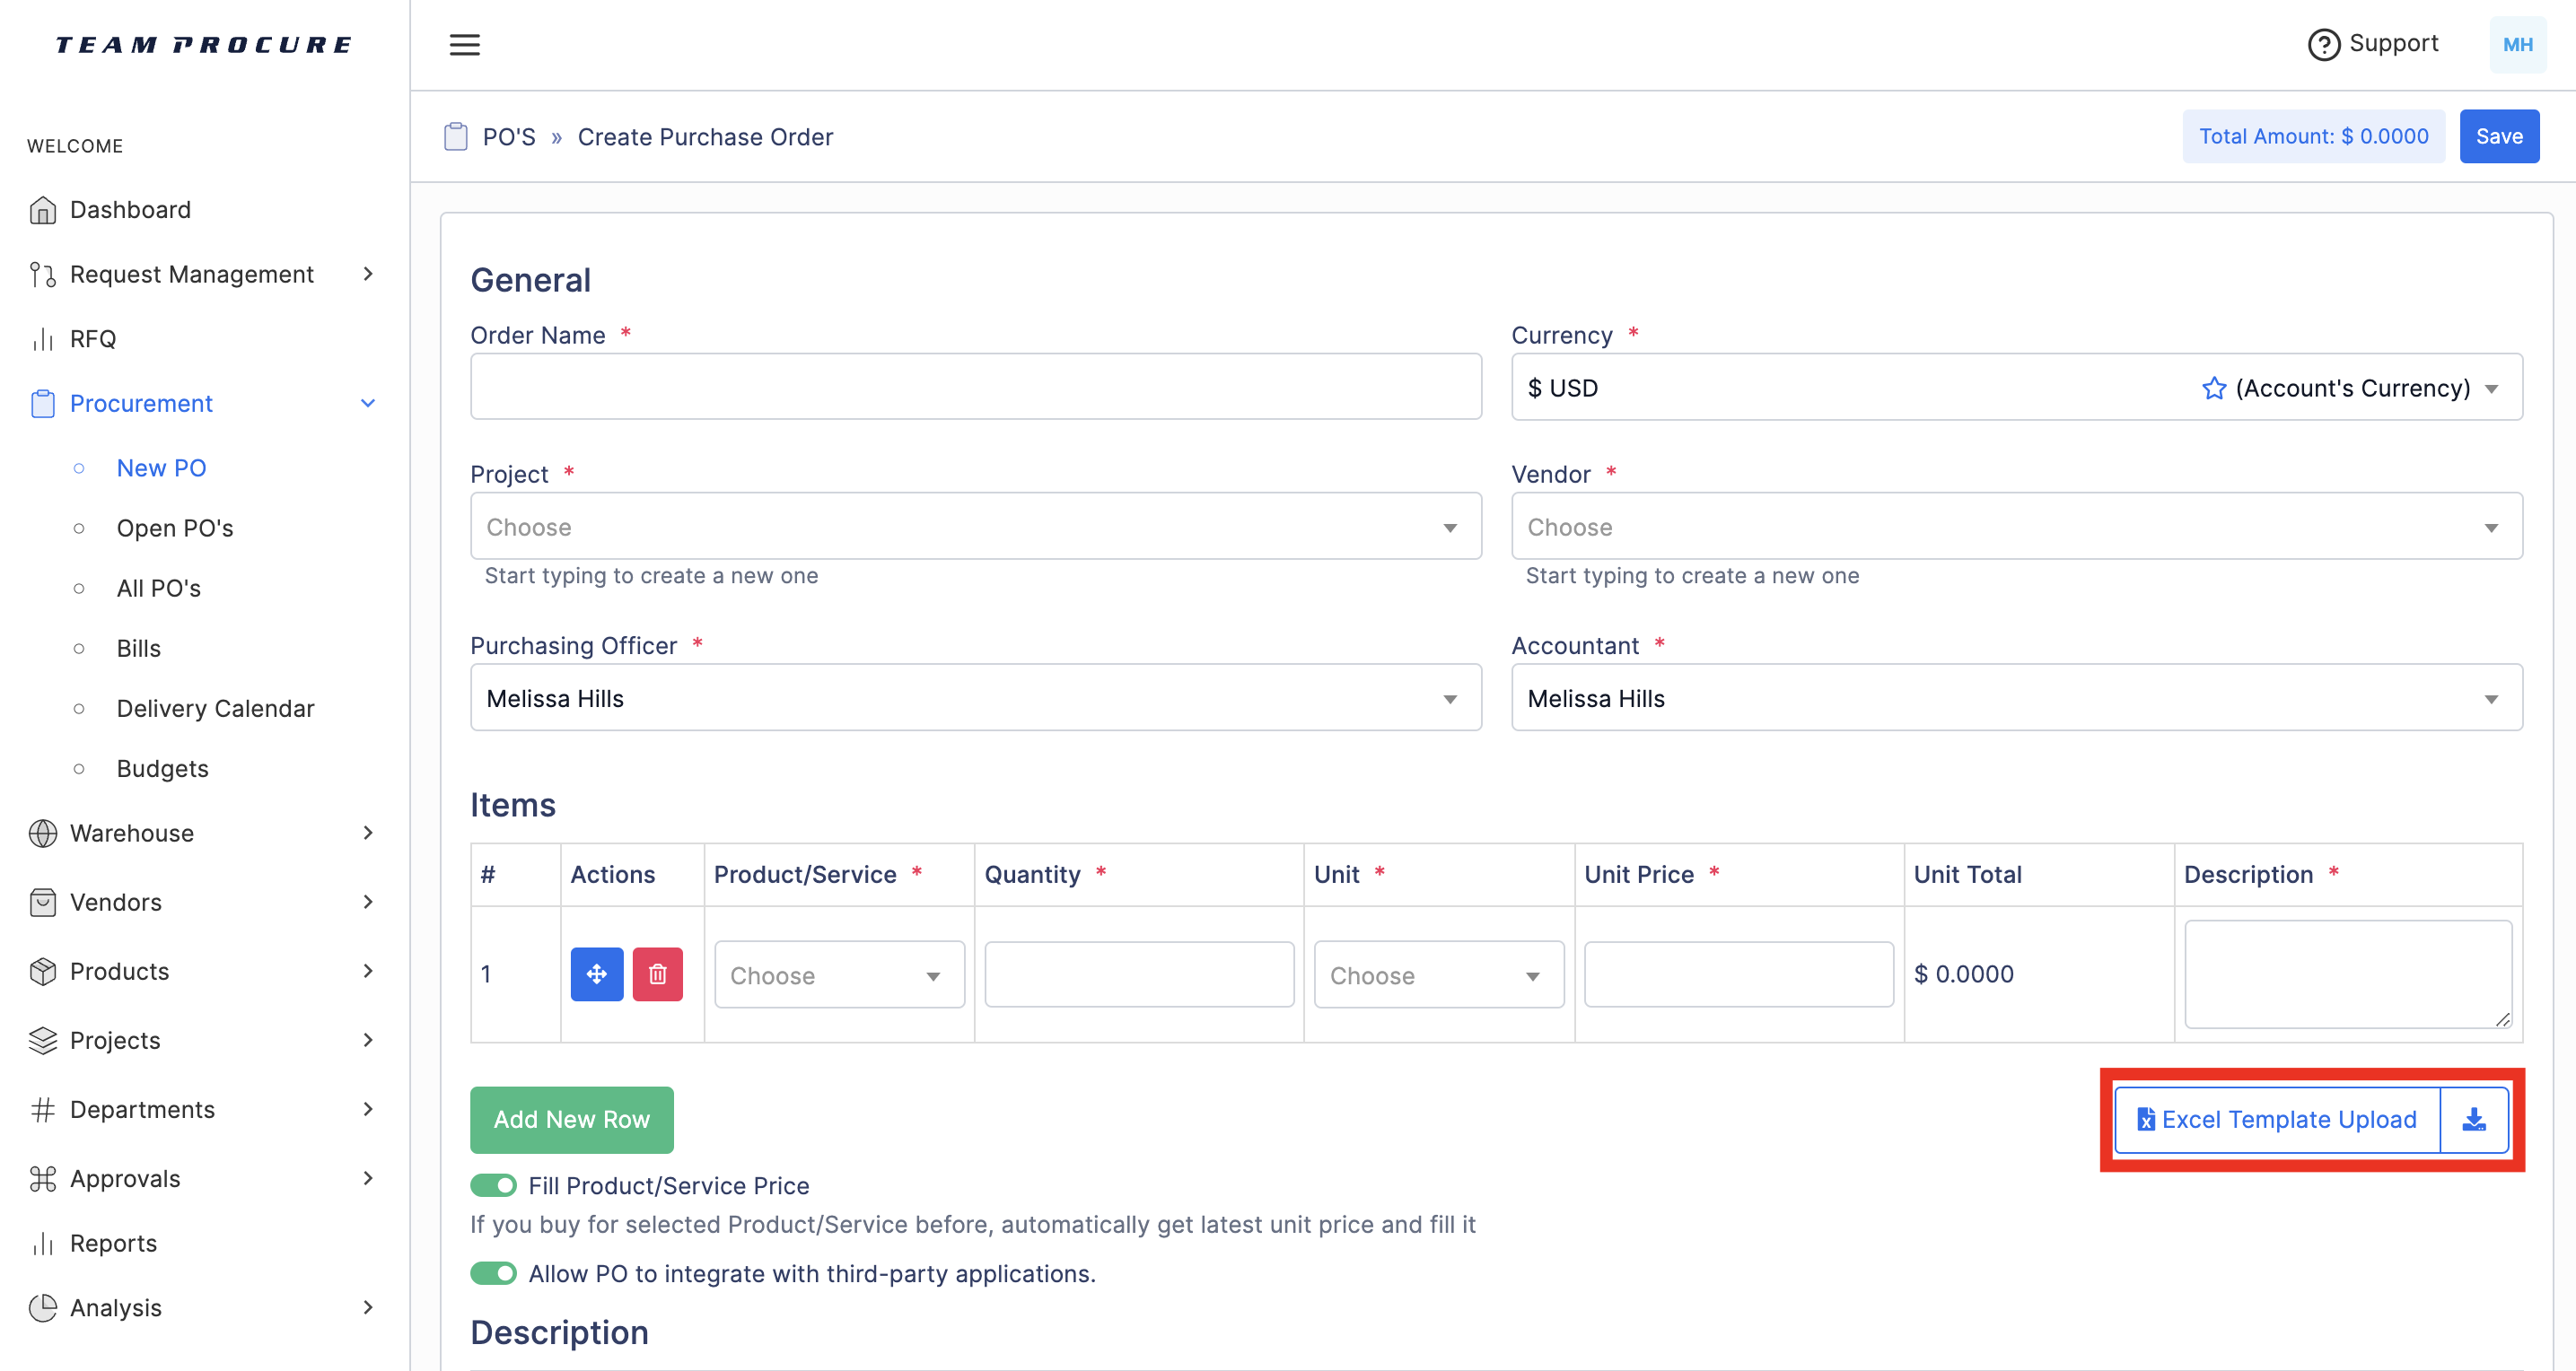Click the Products box icon
2576x1371 pixels.
[x=43, y=972]
